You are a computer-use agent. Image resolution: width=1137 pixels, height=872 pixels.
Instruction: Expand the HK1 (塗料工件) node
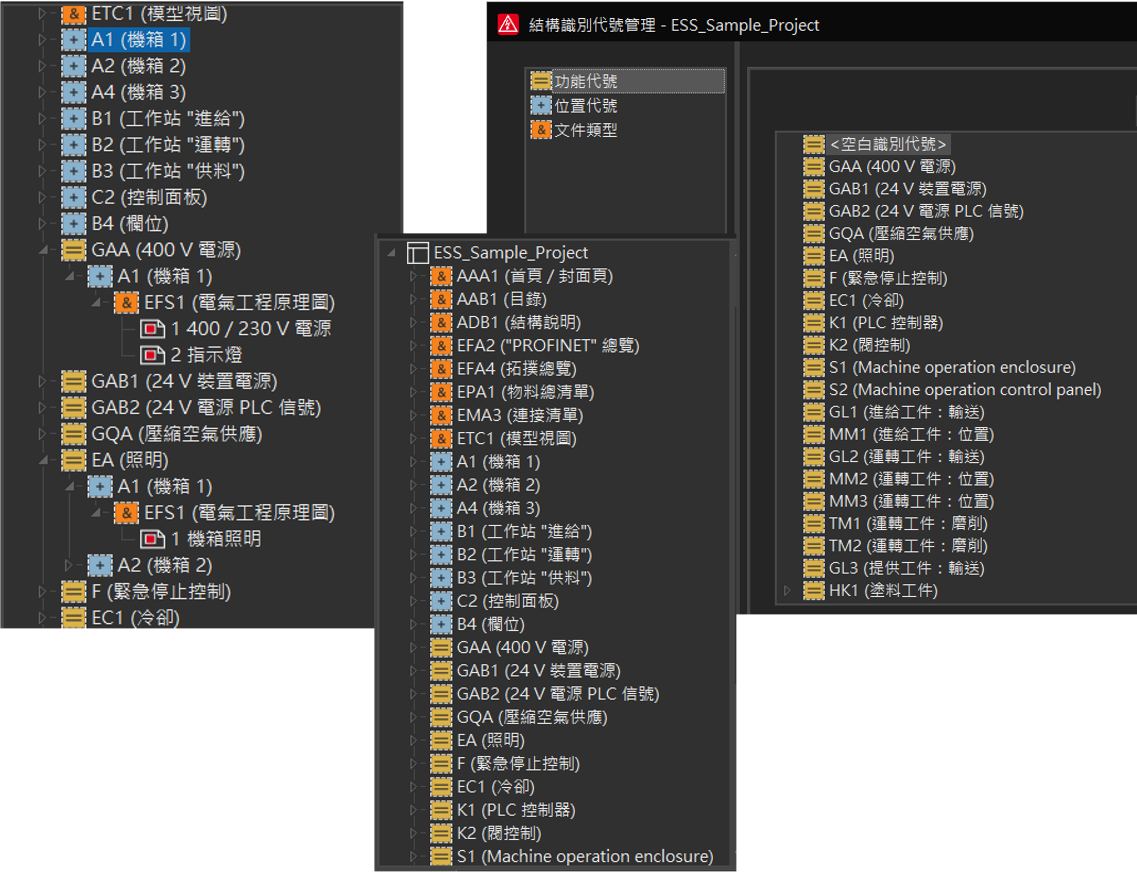788,590
